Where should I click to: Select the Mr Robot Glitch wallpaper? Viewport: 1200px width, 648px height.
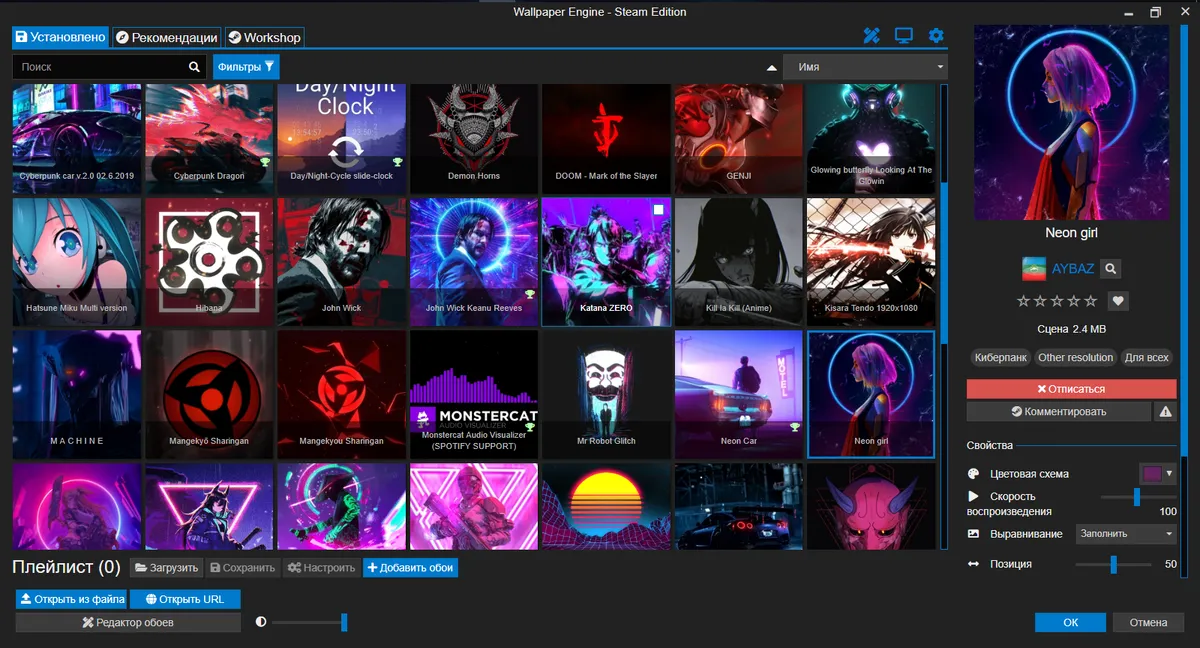(606, 394)
